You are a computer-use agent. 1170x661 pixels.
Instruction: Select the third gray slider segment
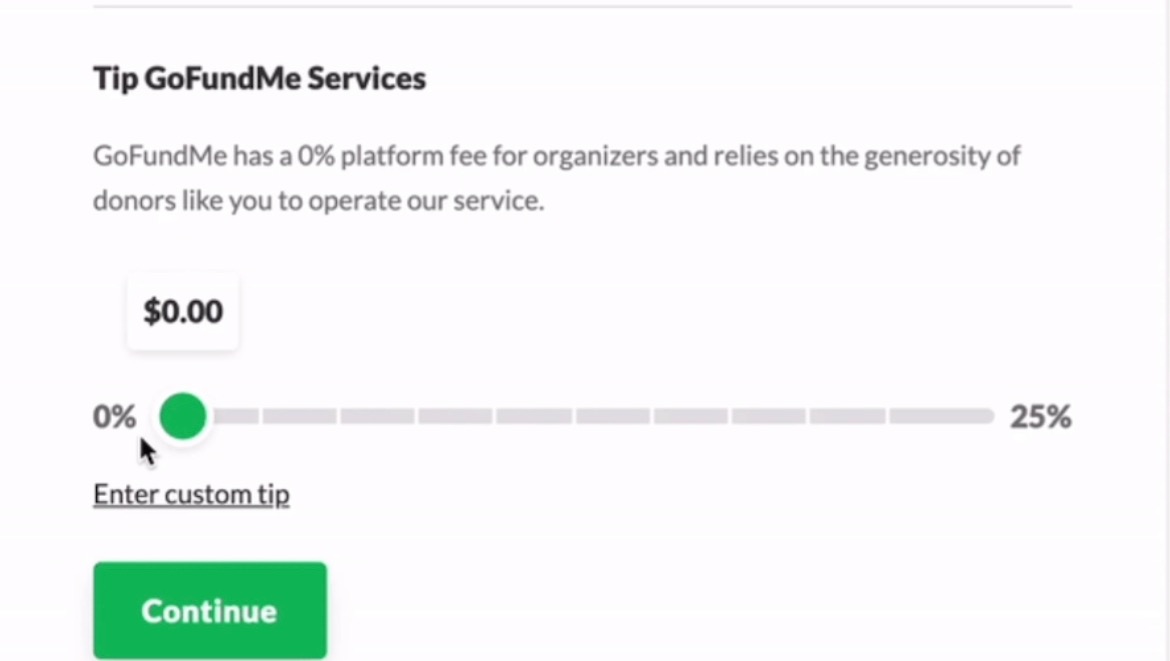pyautogui.click(x=377, y=416)
